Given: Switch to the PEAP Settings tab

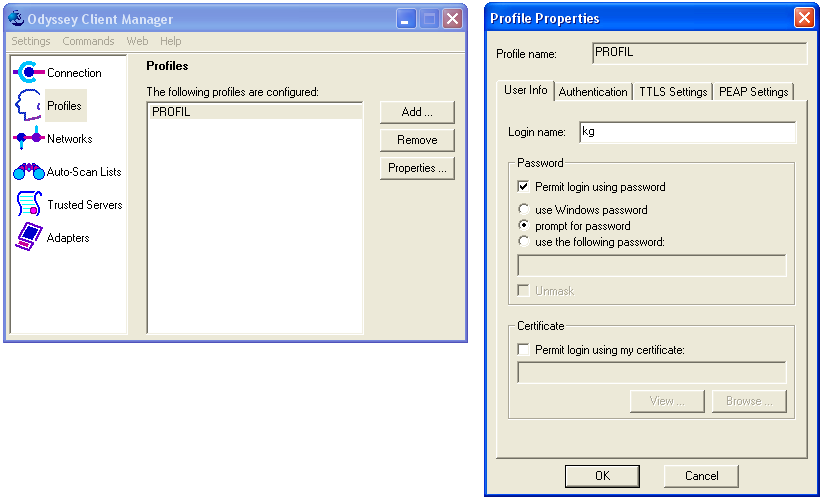Looking at the screenshot, I should (x=753, y=92).
